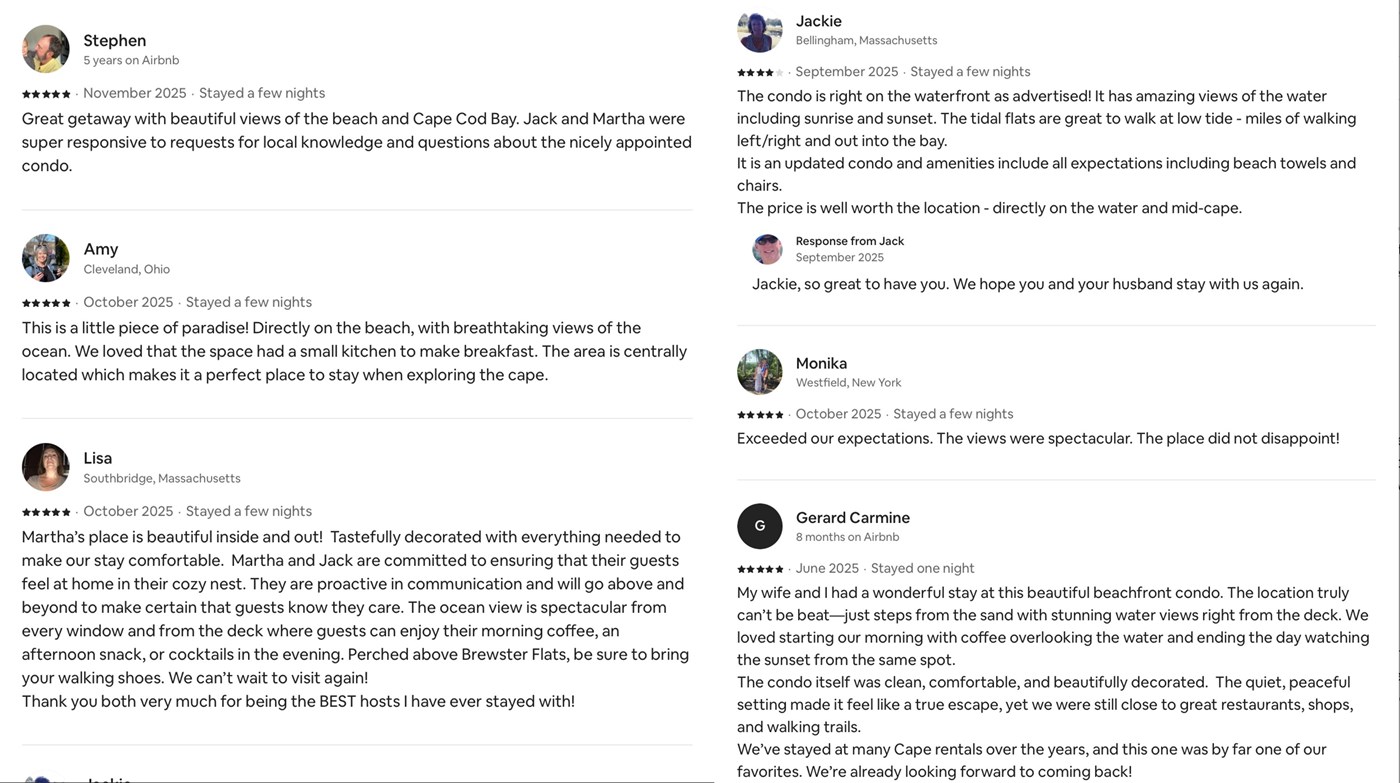Open reviewer Lisa's name link

click(x=98, y=458)
